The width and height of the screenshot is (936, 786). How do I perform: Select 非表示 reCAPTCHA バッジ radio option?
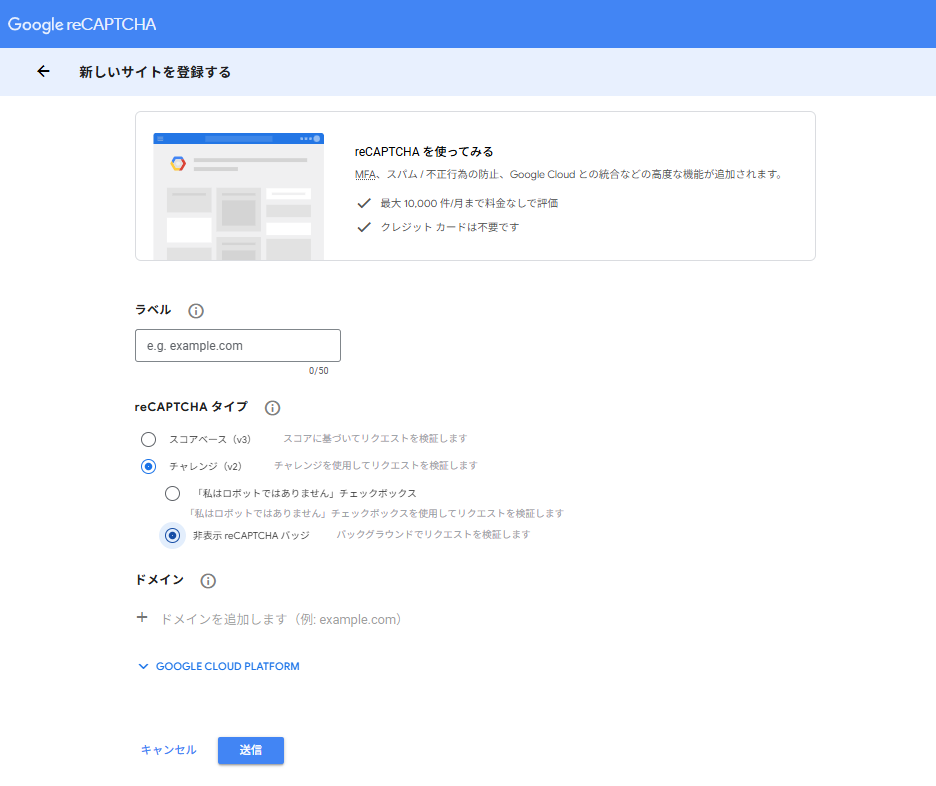(173, 535)
